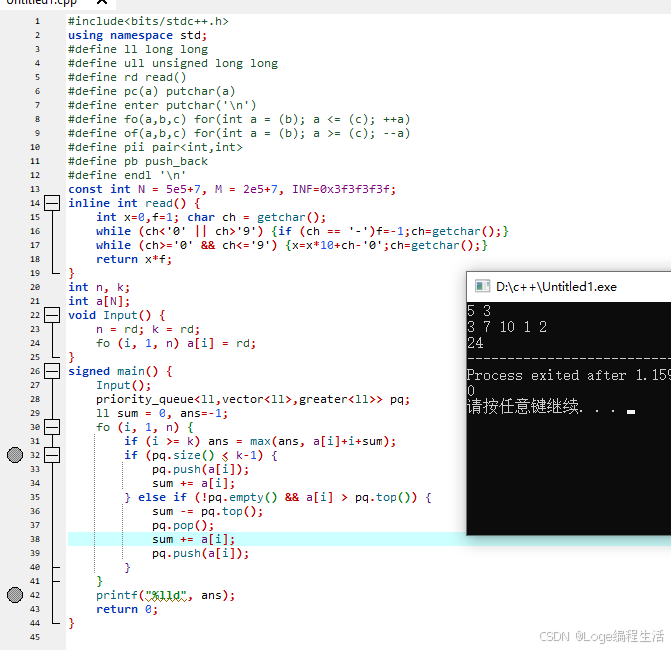Click the 'int a[N];' declaration
Viewport: 671px width, 650px height.
pyautogui.click(x=99, y=301)
